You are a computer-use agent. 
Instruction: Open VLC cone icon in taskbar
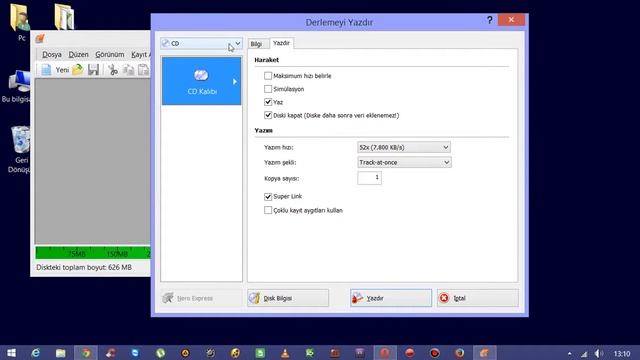(285, 353)
